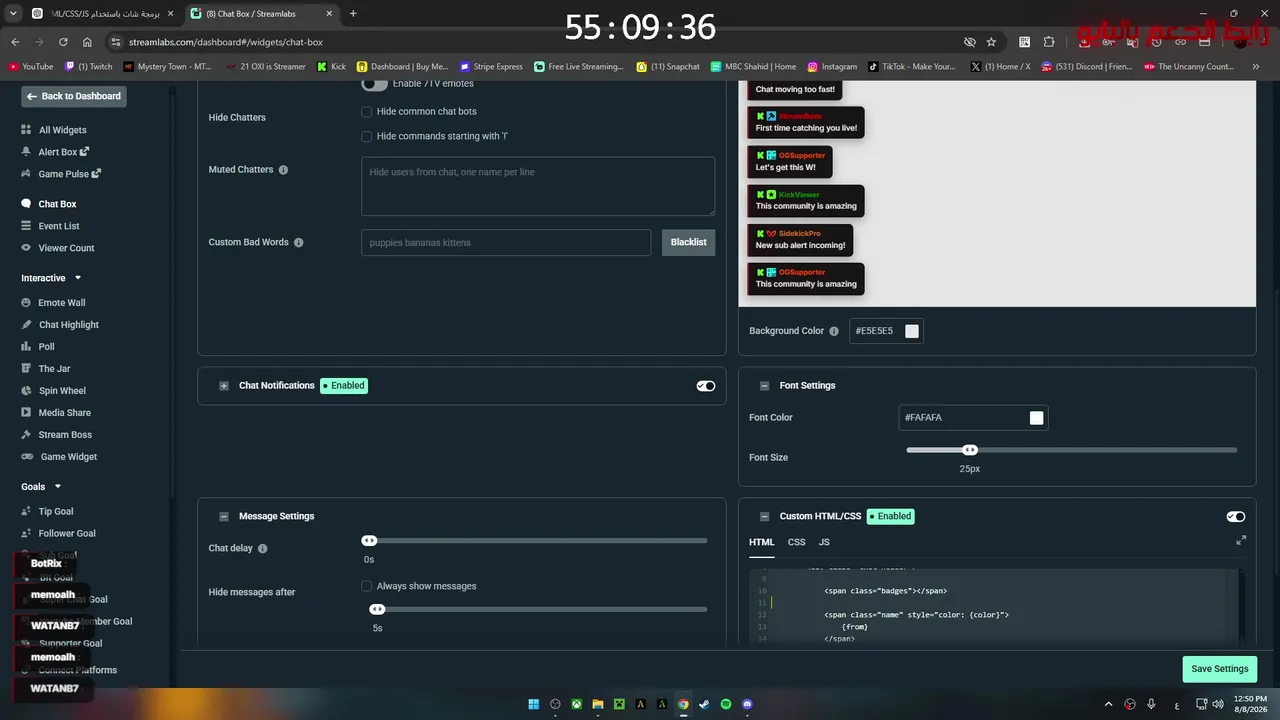Screen dimensions: 1280x720
Task: Check Hide common chat bots
Action: [x=367, y=112]
